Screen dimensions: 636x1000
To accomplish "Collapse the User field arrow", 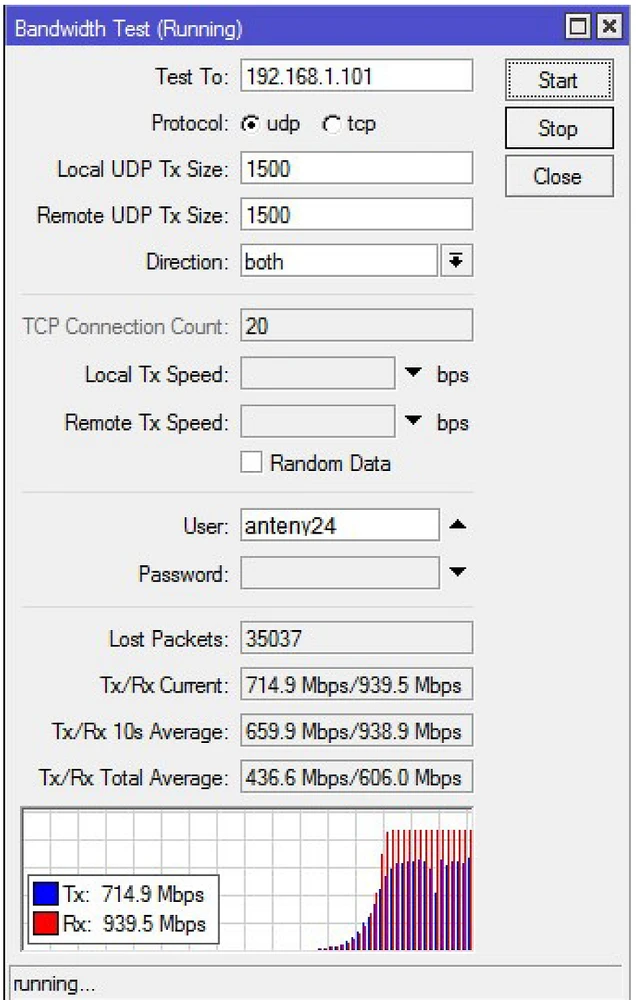I will click(457, 524).
